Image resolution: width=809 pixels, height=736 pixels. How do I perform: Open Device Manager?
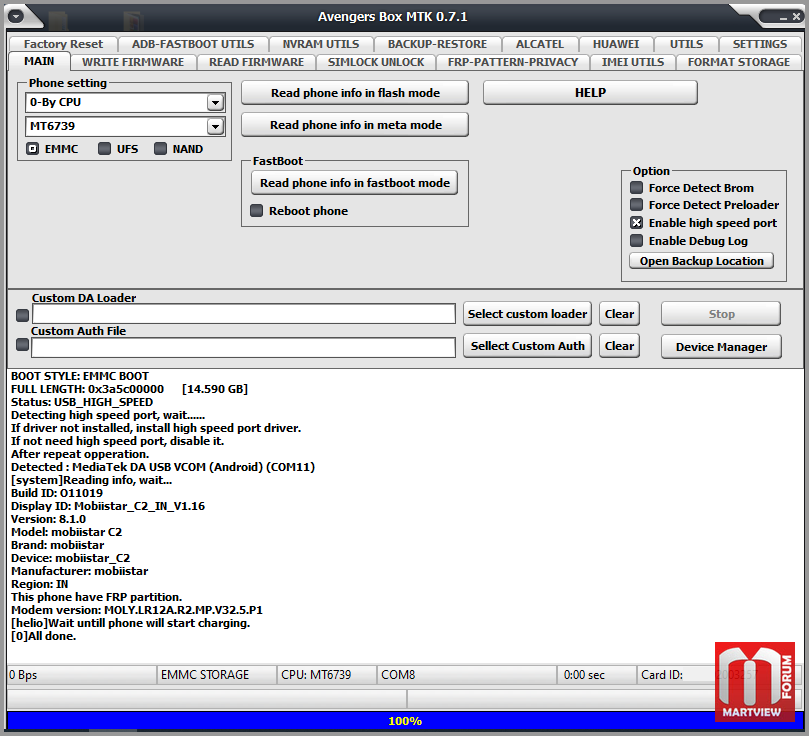pyautogui.click(x=721, y=347)
